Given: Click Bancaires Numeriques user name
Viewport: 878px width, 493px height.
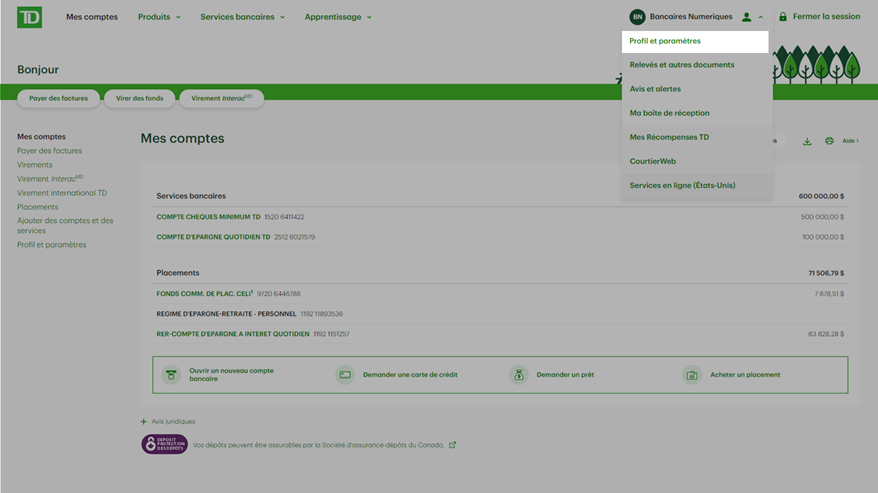Looking at the screenshot, I should [x=691, y=17].
